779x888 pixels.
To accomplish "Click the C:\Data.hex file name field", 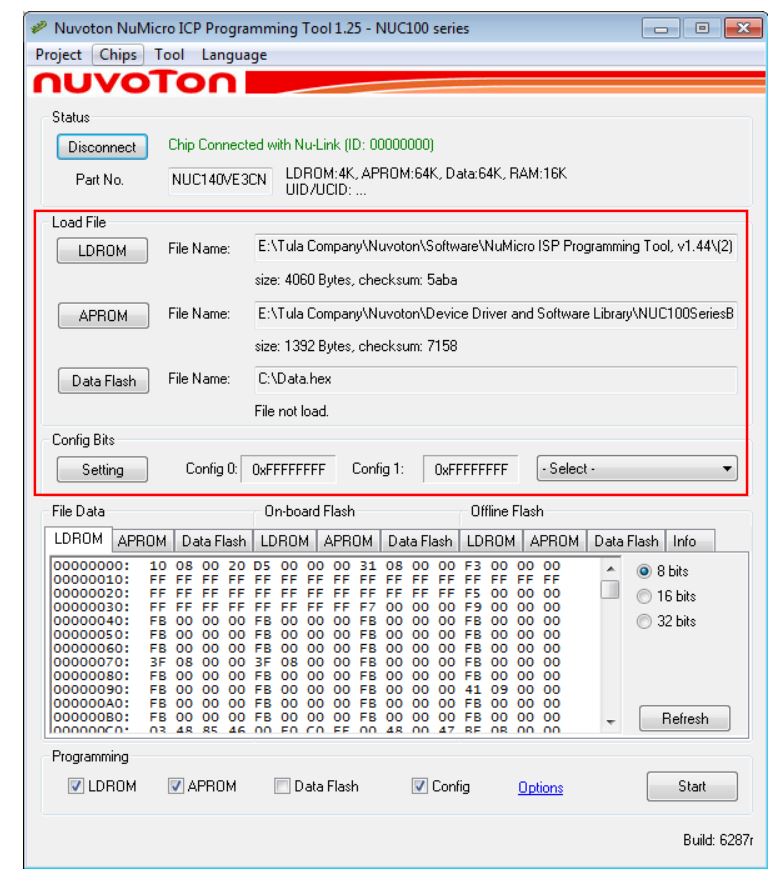I will pyautogui.click(x=495, y=379).
